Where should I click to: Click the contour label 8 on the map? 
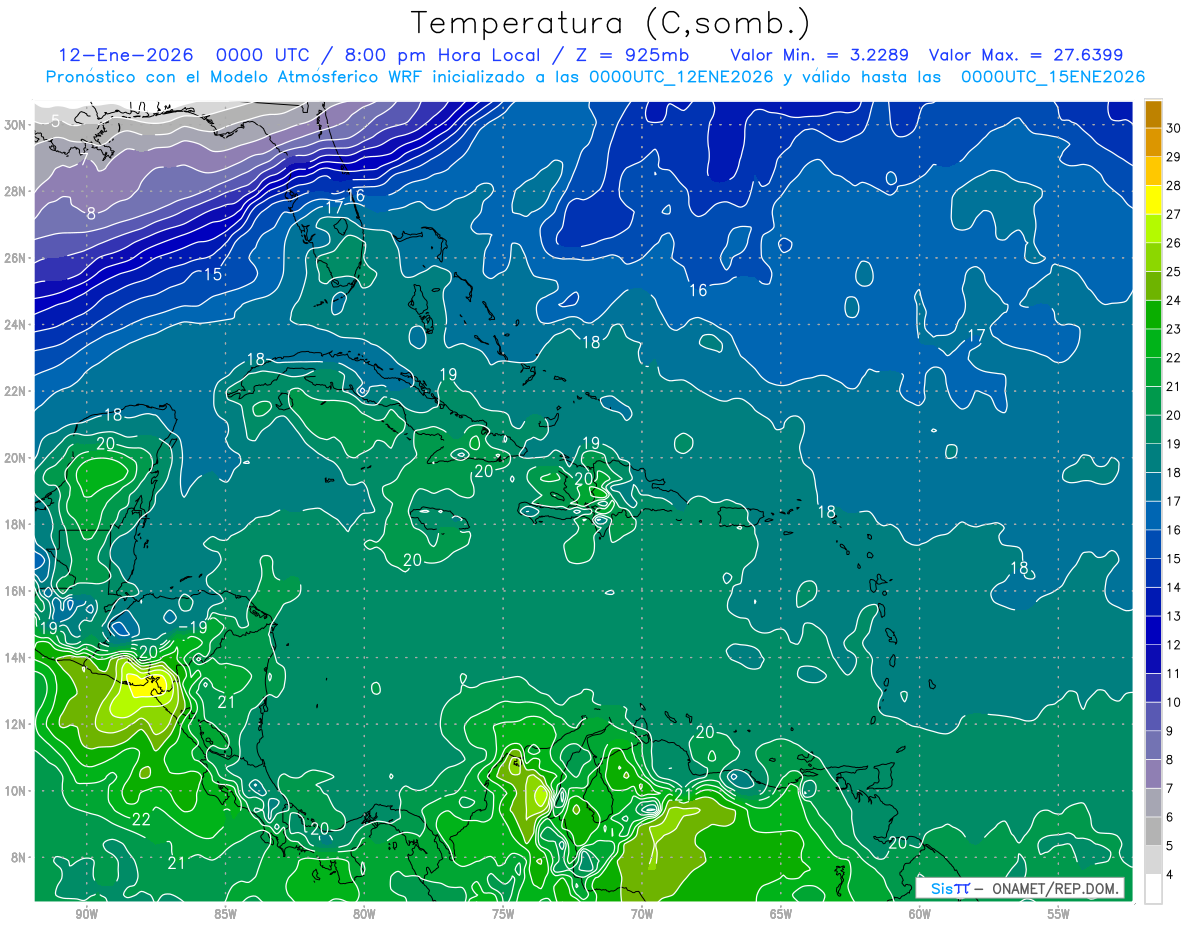tap(91, 213)
